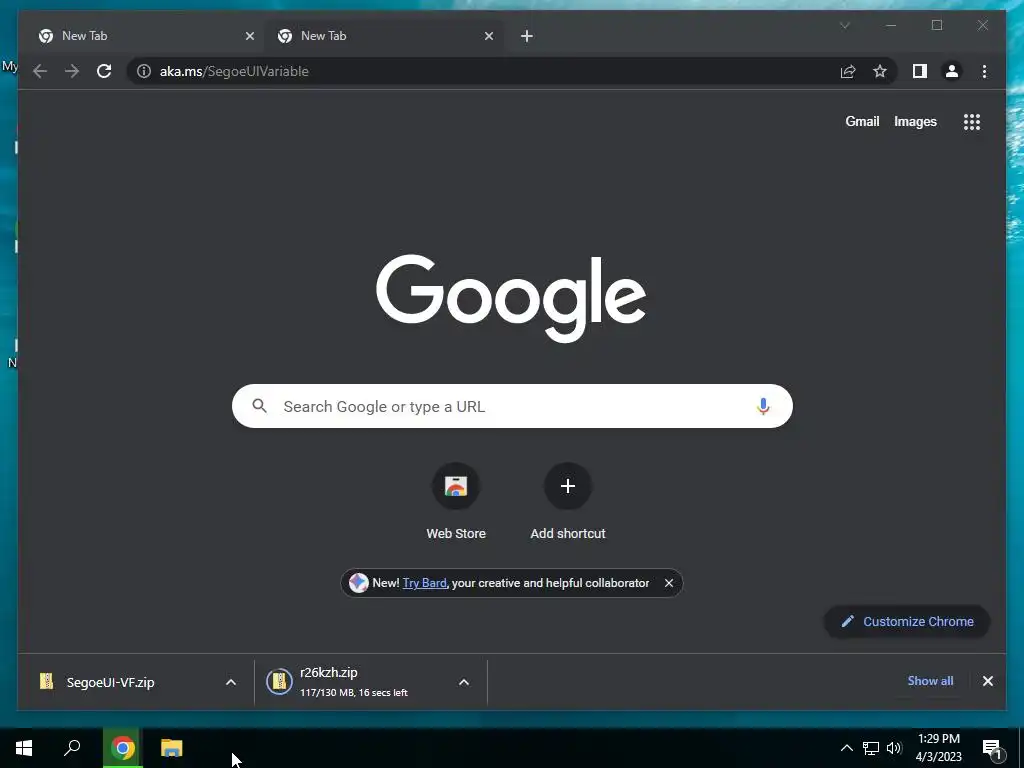Open the clock showing 1:29 PM
Screen dimensions: 1024x768
click(x=938, y=748)
